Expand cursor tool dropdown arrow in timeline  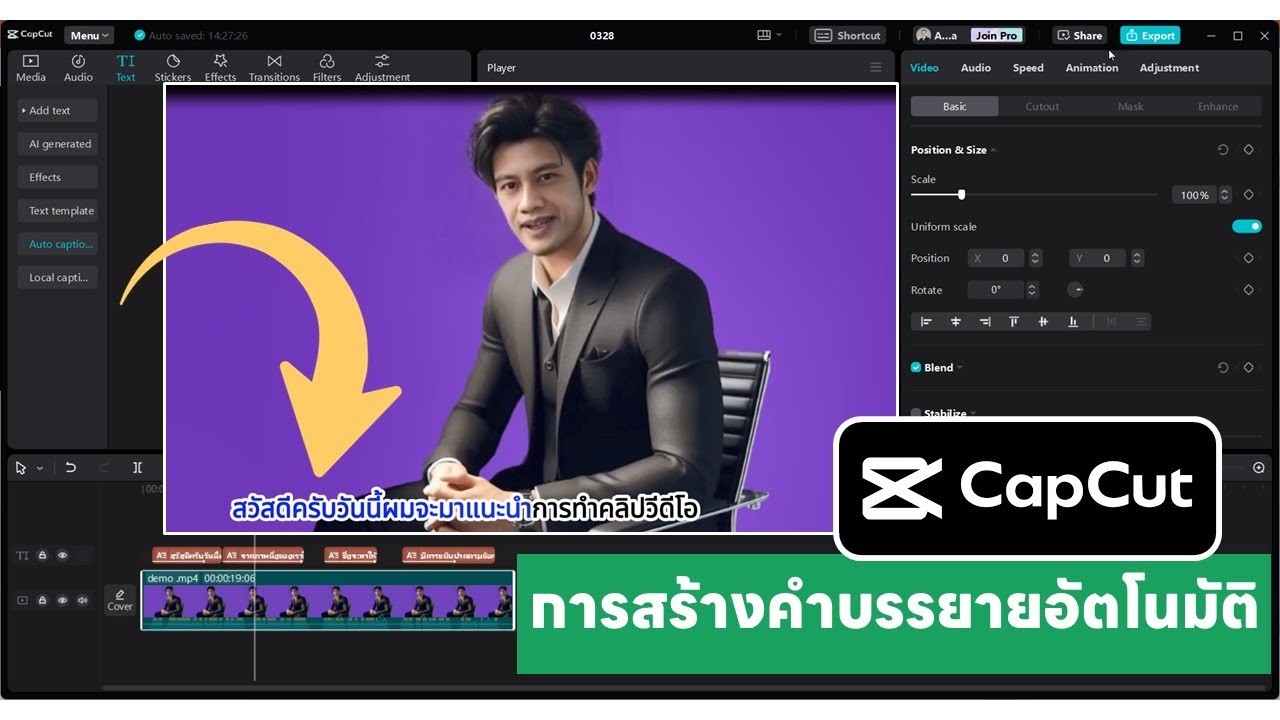tap(40, 468)
